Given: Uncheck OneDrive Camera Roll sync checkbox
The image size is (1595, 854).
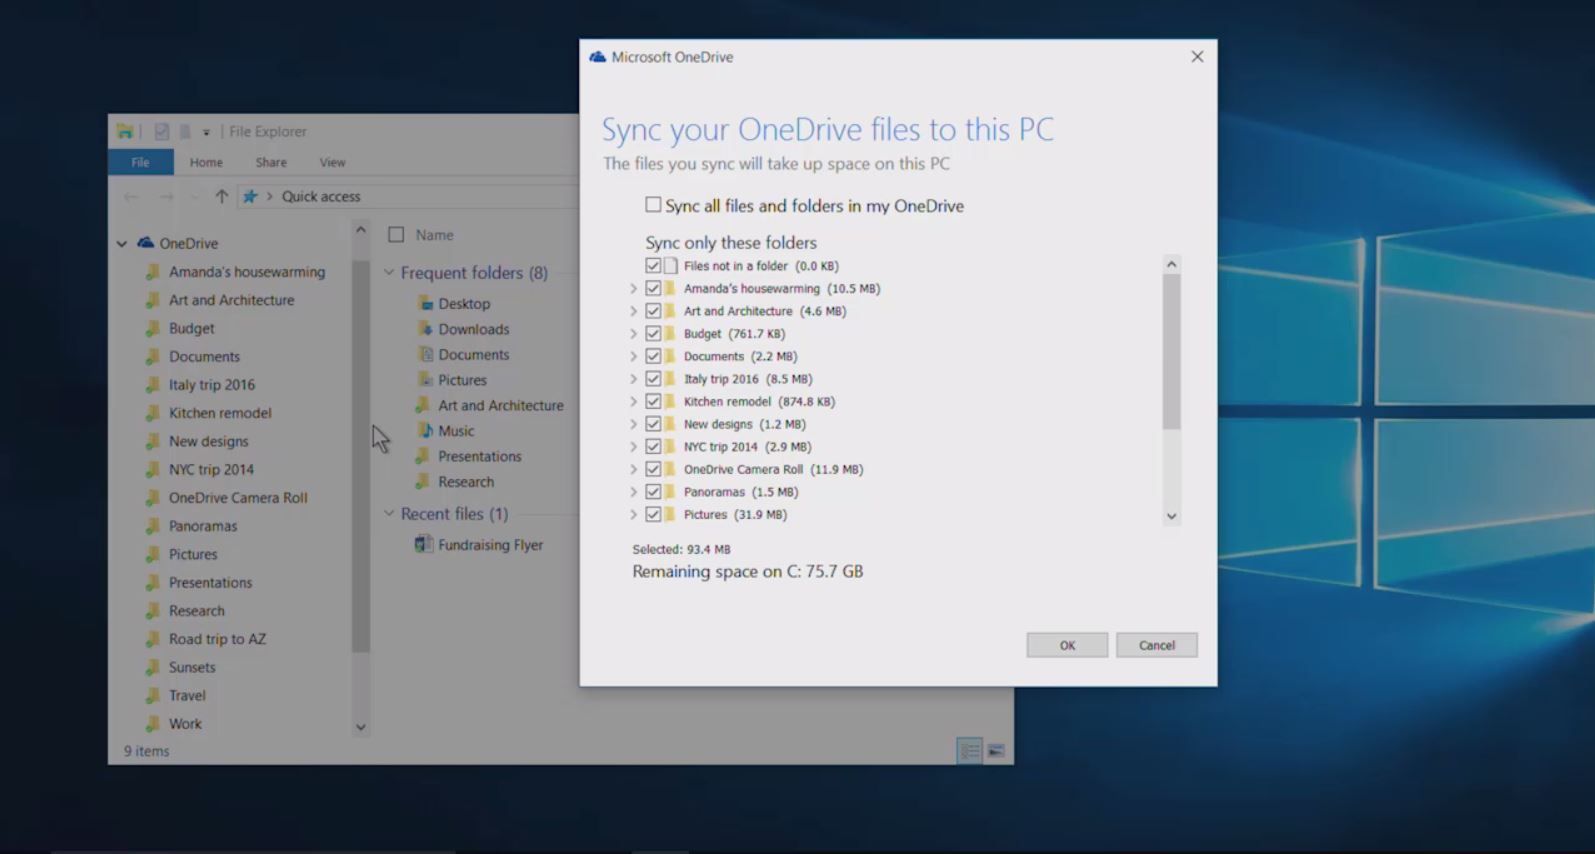Looking at the screenshot, I should [653, 469].
